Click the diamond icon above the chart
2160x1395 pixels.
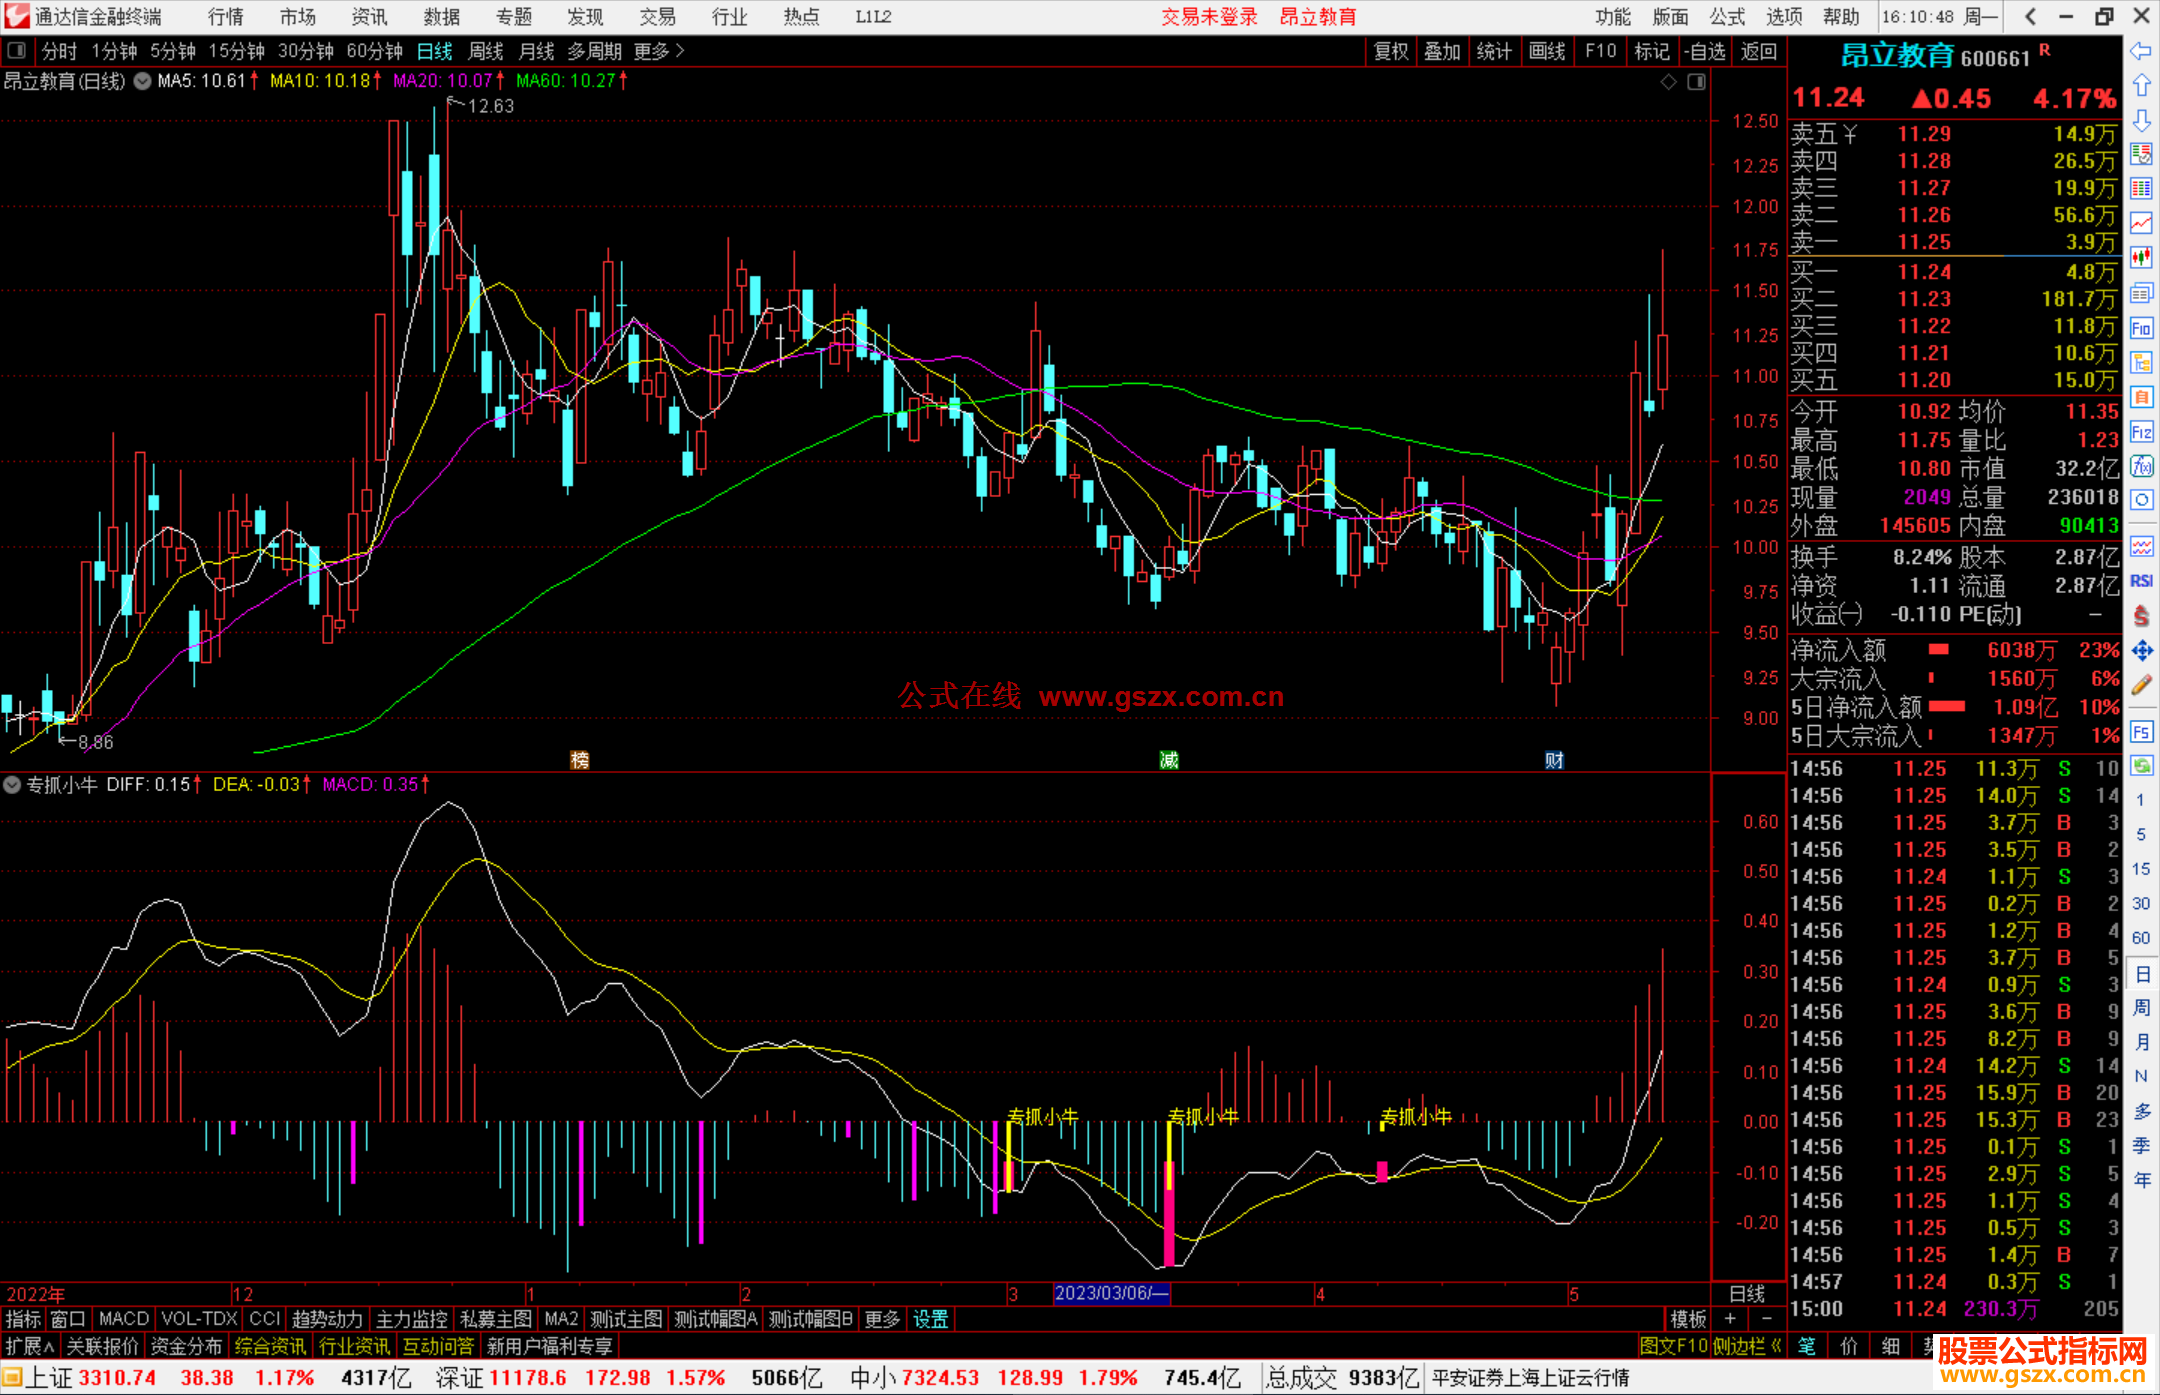pyautogui.click(x=1669, y=81)
